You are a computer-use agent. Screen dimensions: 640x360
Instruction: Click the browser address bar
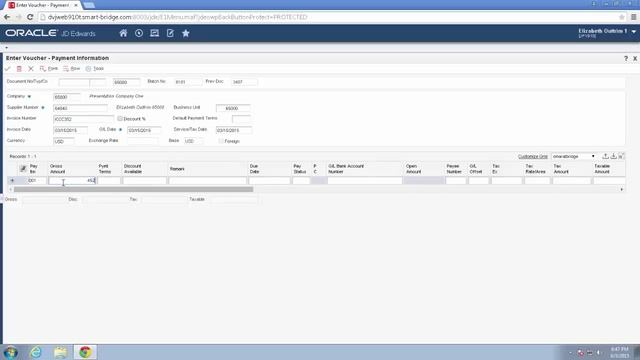(x=327, y=17)
